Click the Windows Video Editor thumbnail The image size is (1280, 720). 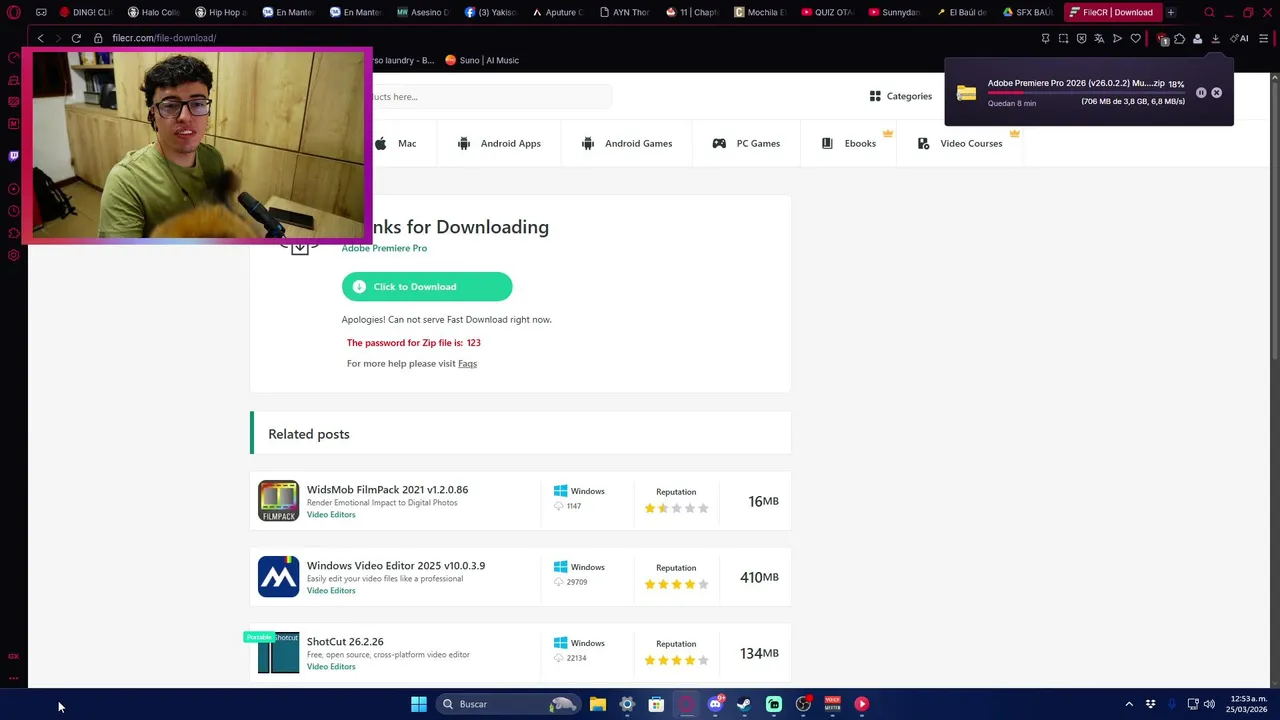pos(278,577)
